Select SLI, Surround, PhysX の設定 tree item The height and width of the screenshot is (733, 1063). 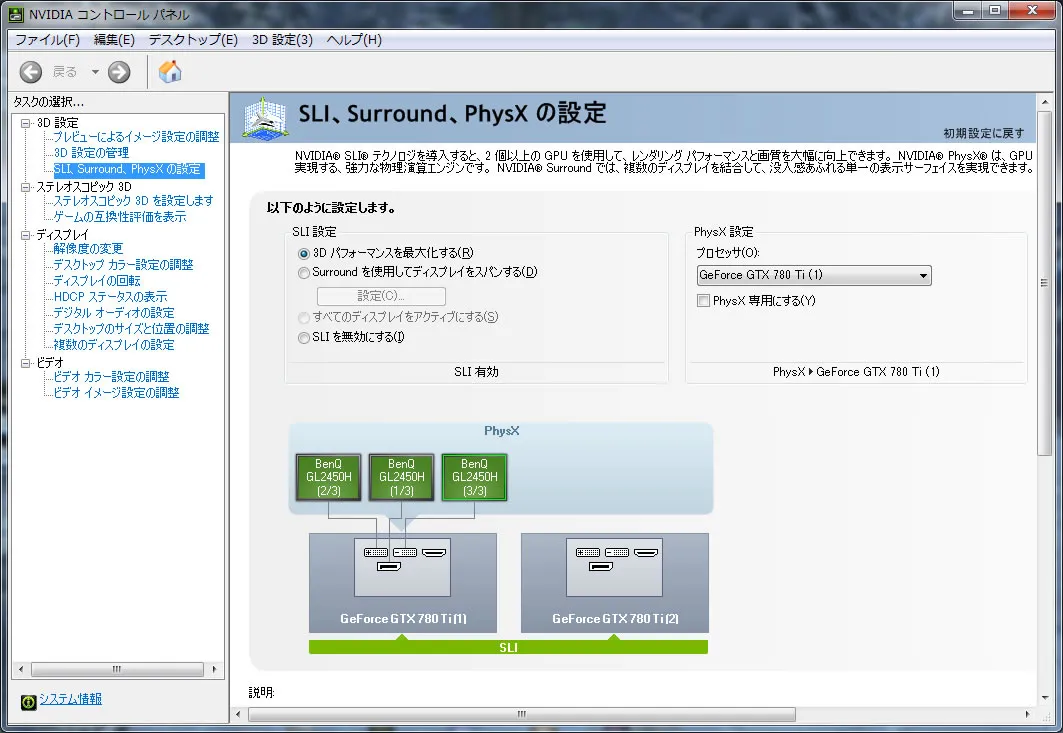[128, 170]
